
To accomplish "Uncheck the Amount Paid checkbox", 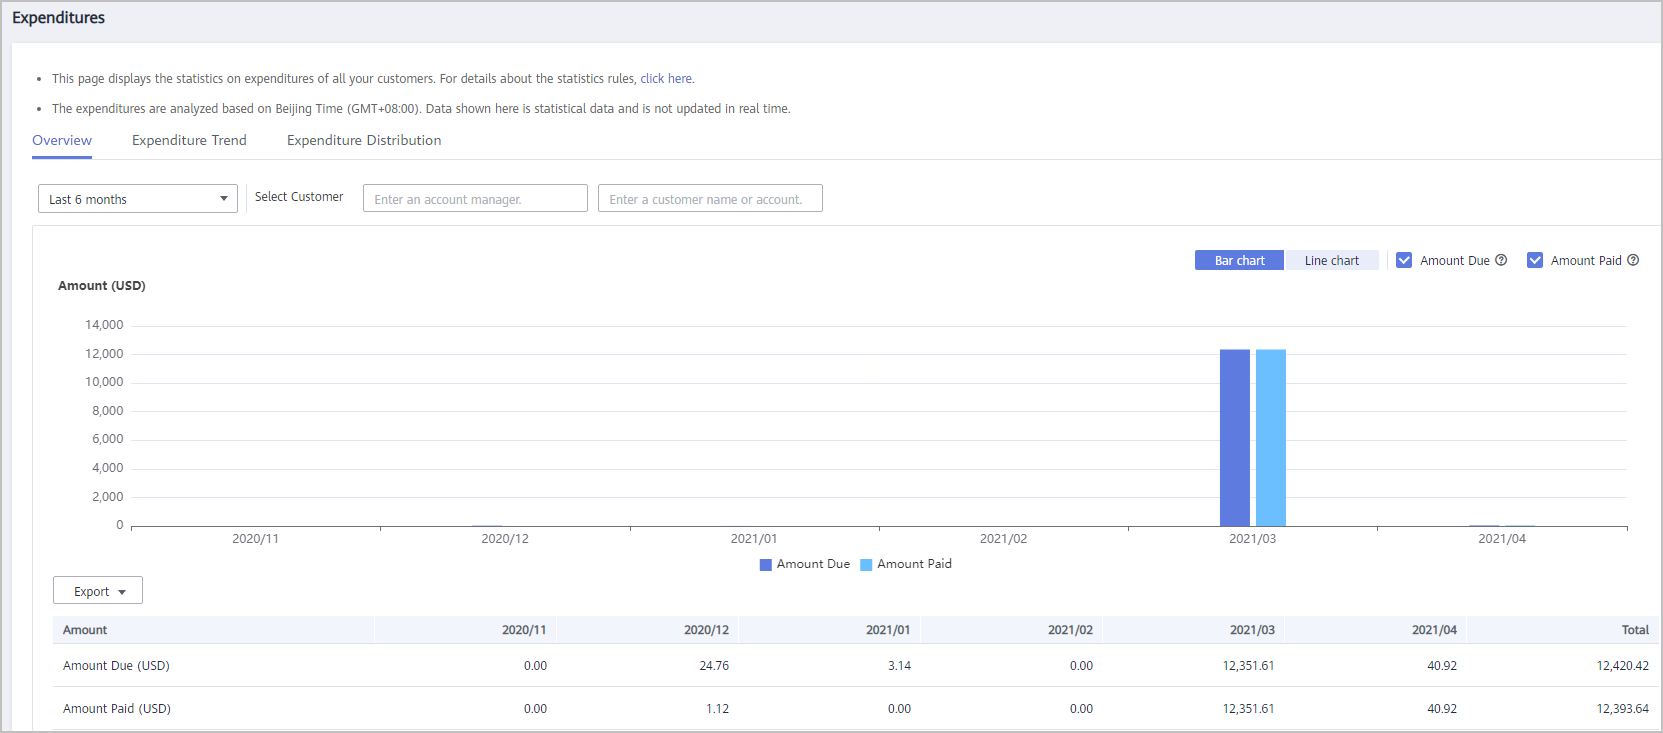I will pos(1535,260).
